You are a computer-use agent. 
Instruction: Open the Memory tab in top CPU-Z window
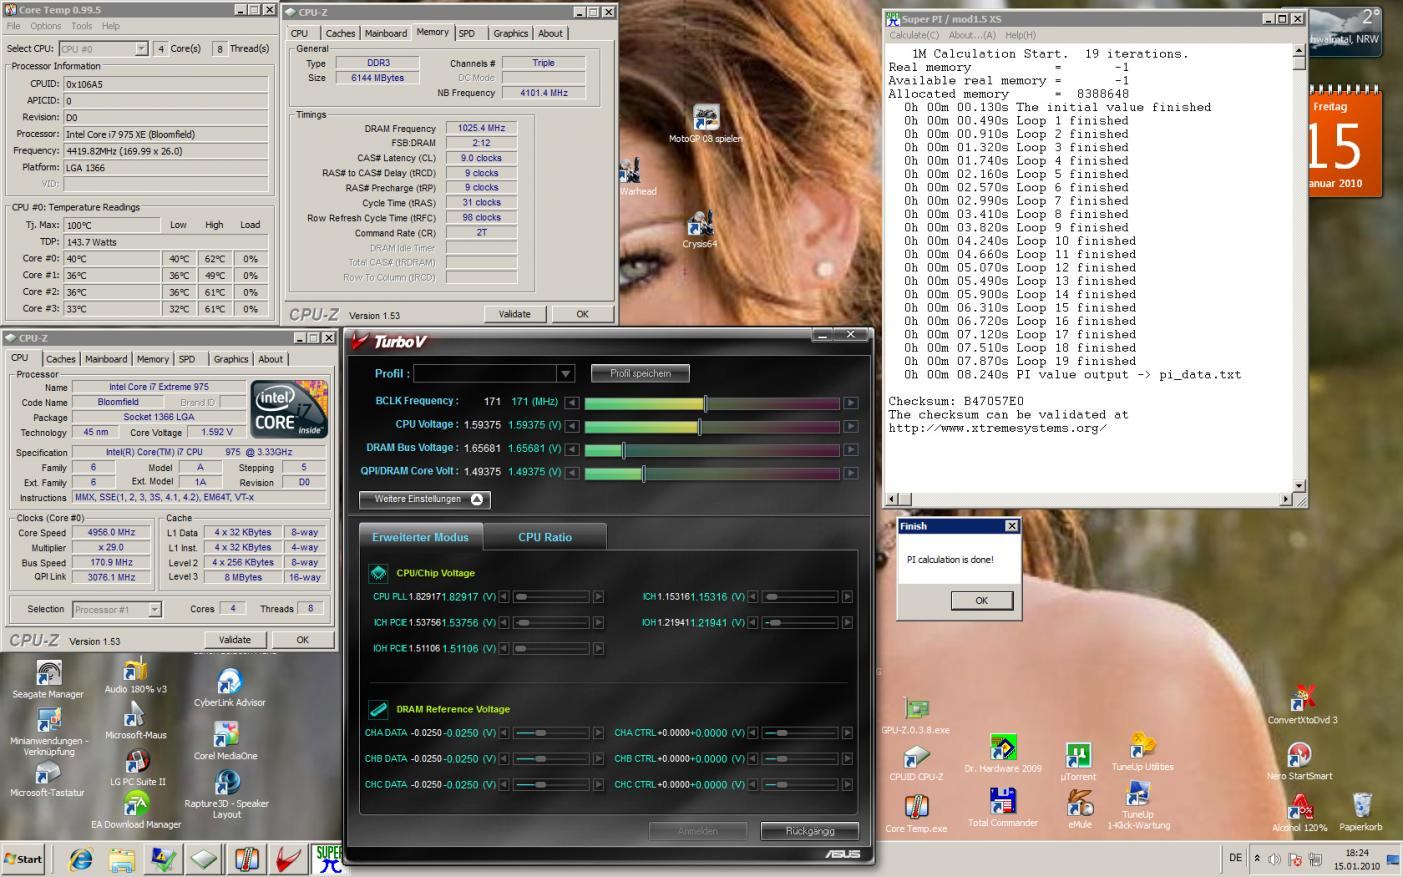click(432, 32)
